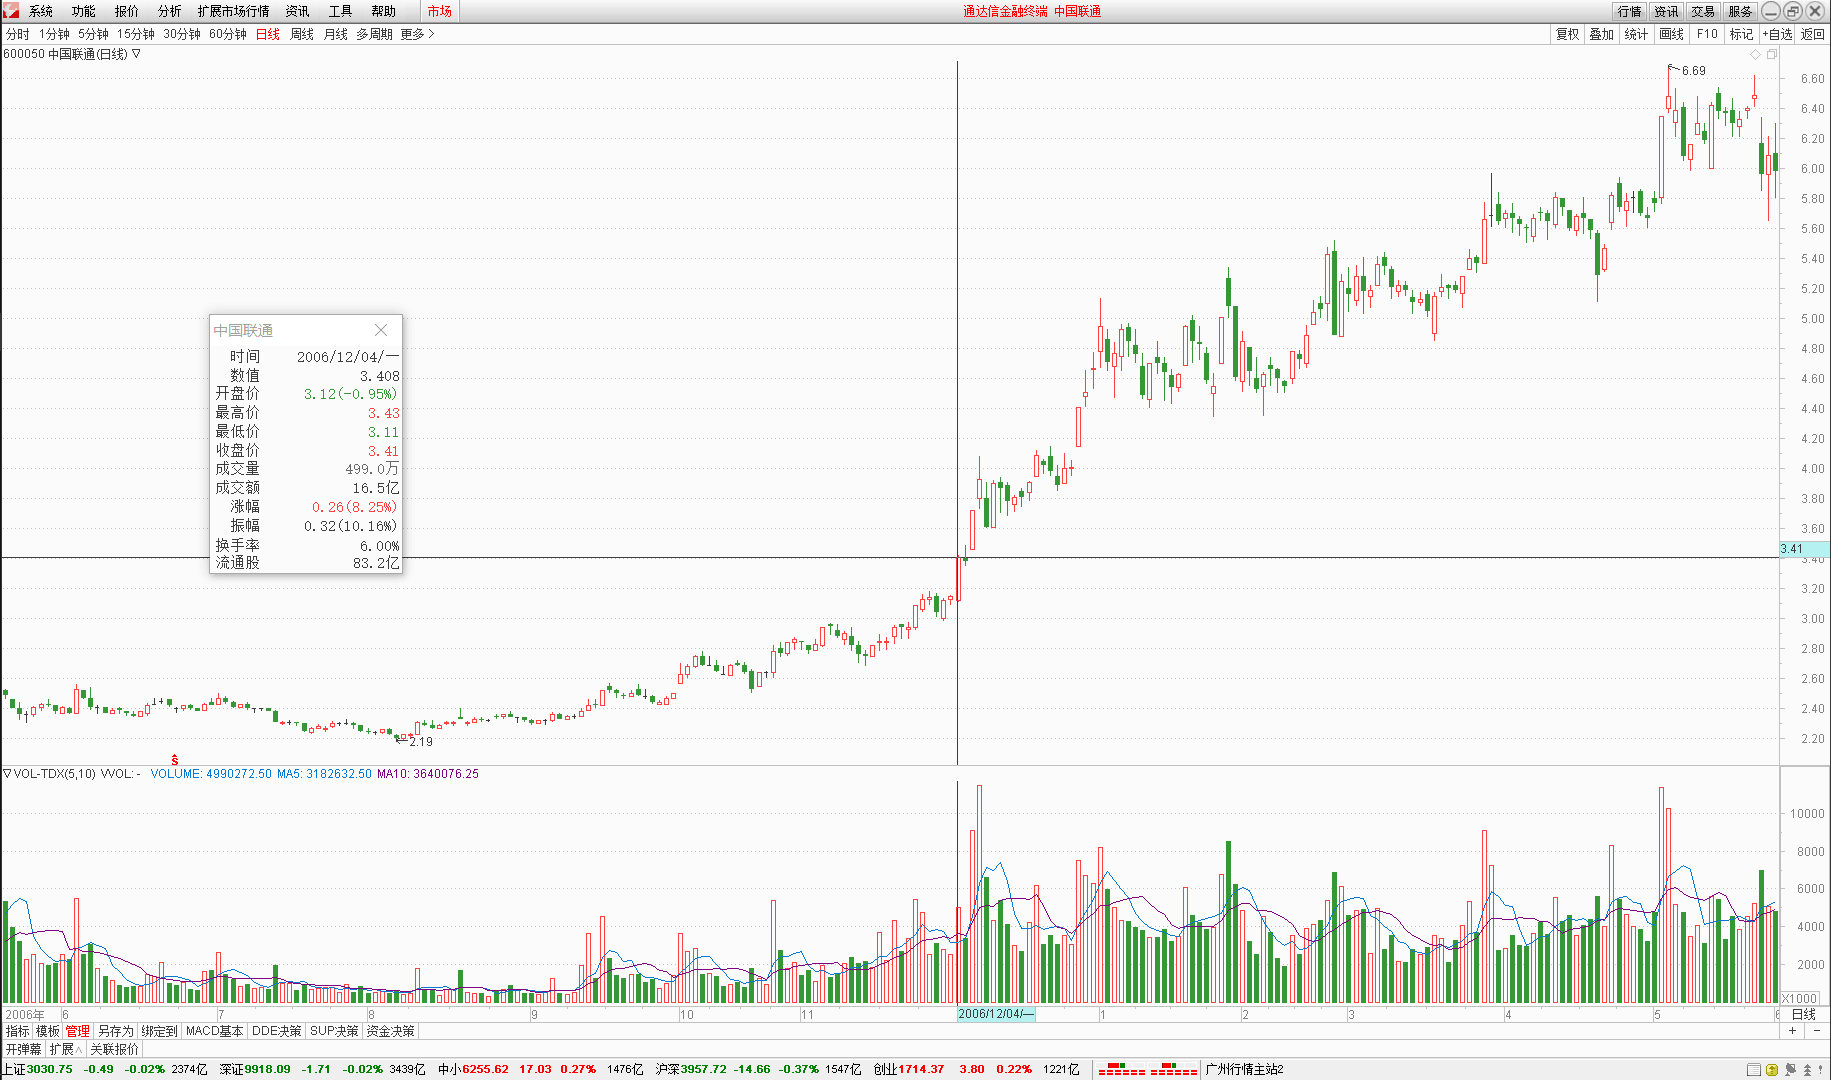Zoom out the chart with minus button

click(1816, 1031)
